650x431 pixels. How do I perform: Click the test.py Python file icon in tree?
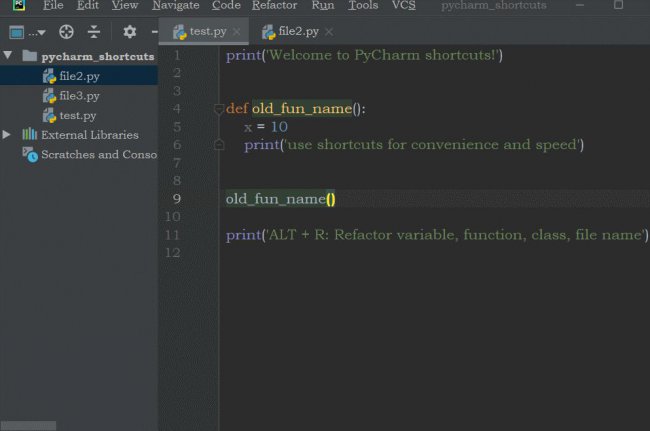pos(49,116)
